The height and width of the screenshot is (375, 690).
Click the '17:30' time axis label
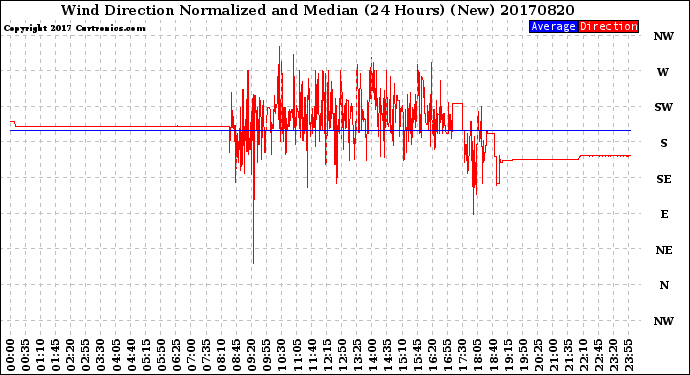coord(463,355)
